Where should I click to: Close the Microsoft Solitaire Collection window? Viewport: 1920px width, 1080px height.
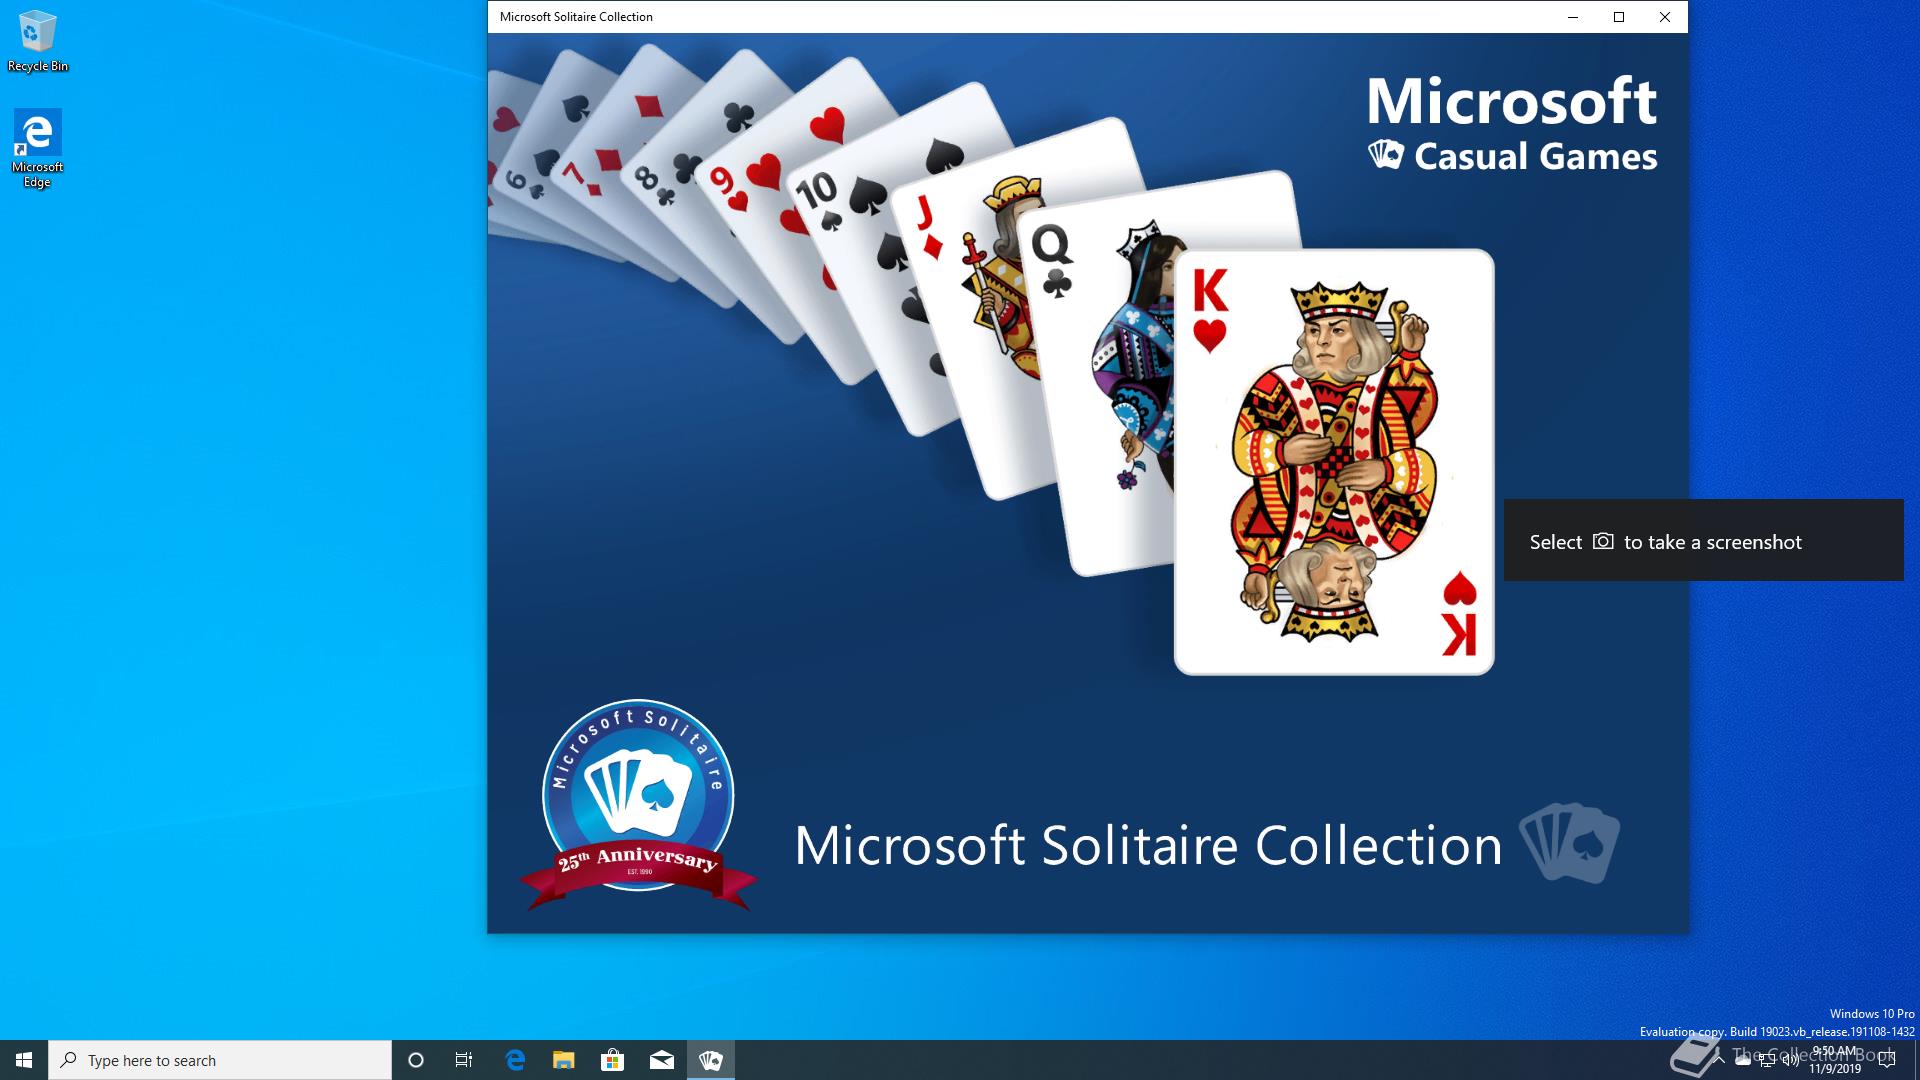(x=1665, y=17)
